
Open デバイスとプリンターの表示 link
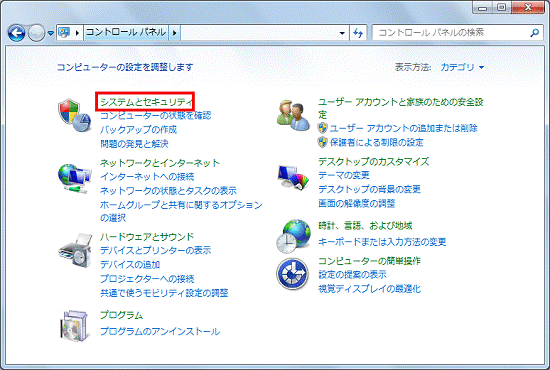[156, 250]
